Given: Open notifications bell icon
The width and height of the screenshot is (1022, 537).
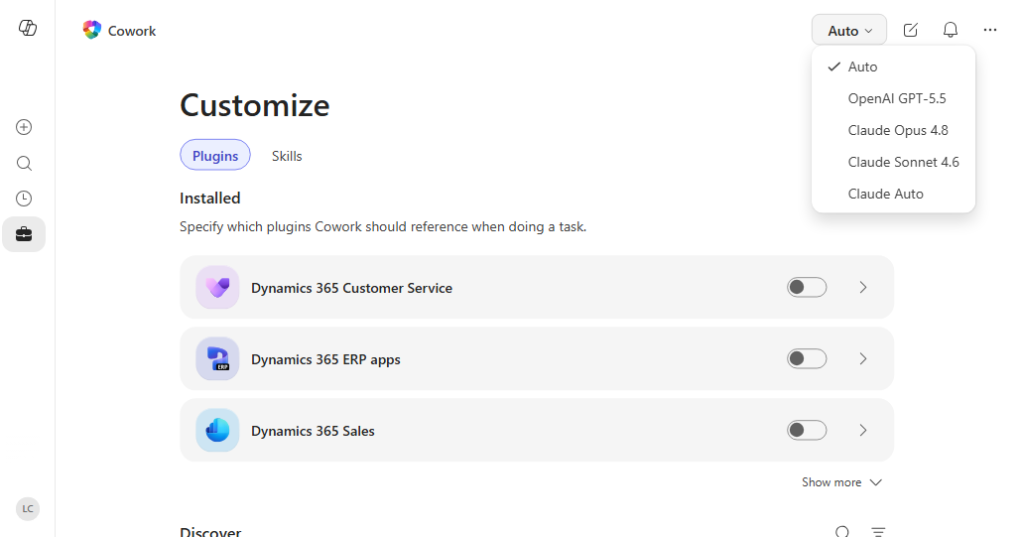Looking at the screenshot, I should [x=950, y=30].
